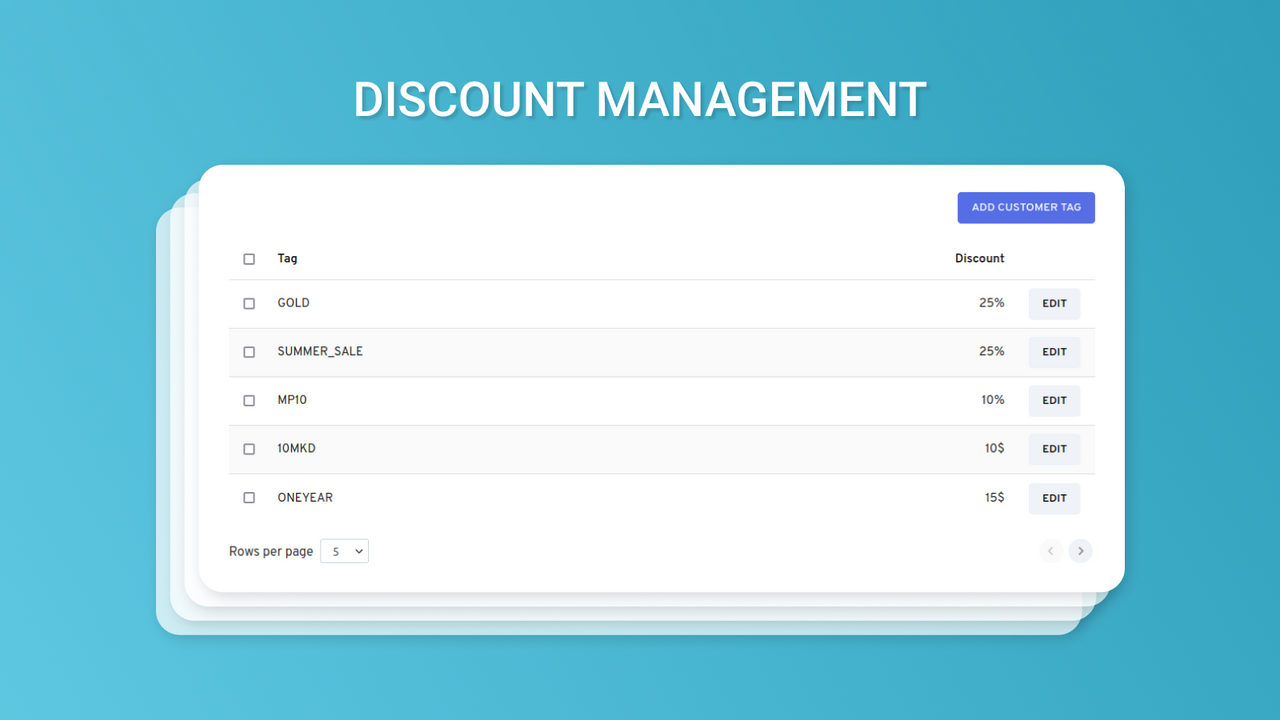Click the 25% discount value for GOLD
This screenshot has width=1280, height=720.
point(993,303)
